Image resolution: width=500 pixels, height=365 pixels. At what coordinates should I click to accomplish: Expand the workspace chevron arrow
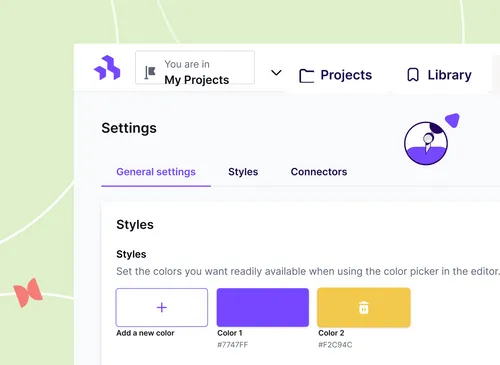tap(276, 72)
